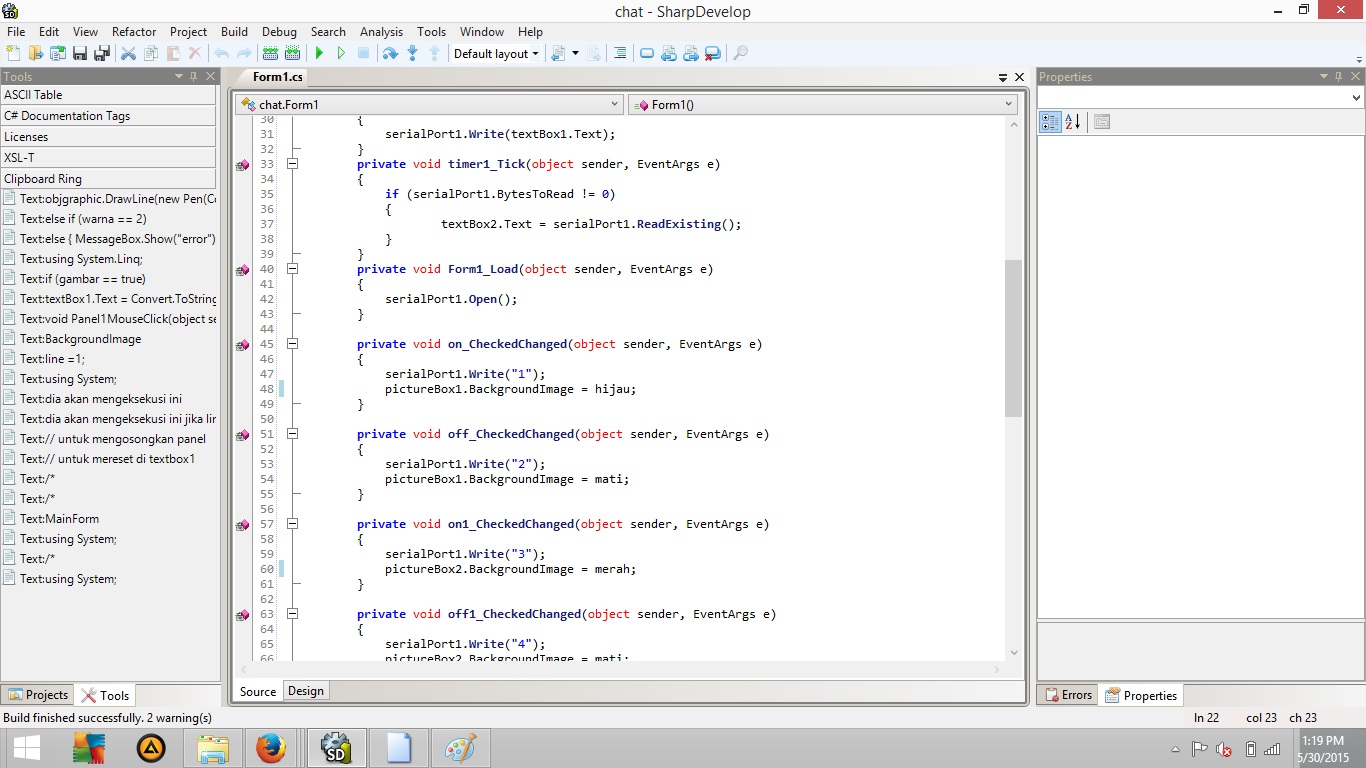Click the editor scroll-down arrow
Screen dimensions: 1366x768
pos(1013,652)
